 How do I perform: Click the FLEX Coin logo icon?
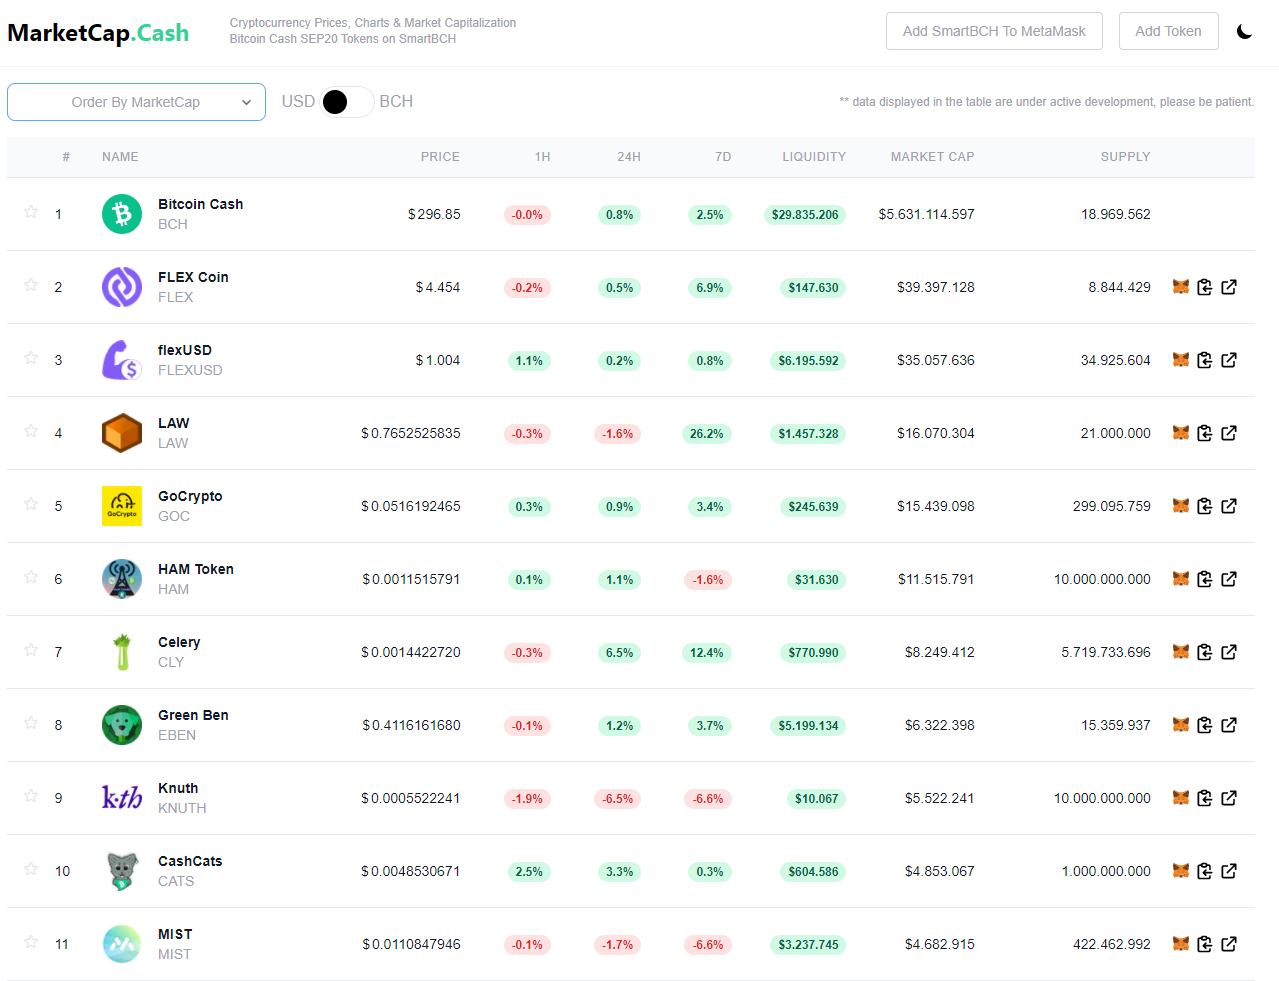122,287
